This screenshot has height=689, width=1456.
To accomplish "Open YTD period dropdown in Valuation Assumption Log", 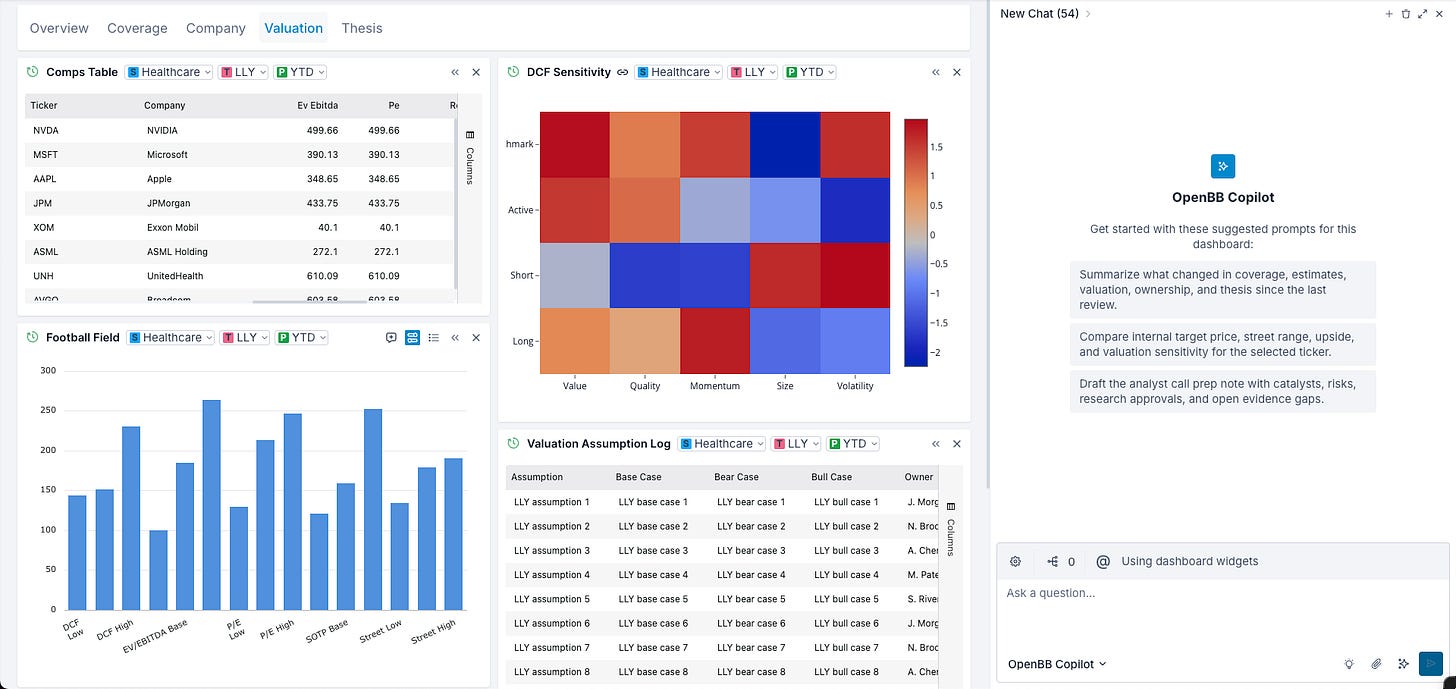I will tap(854, 444).
